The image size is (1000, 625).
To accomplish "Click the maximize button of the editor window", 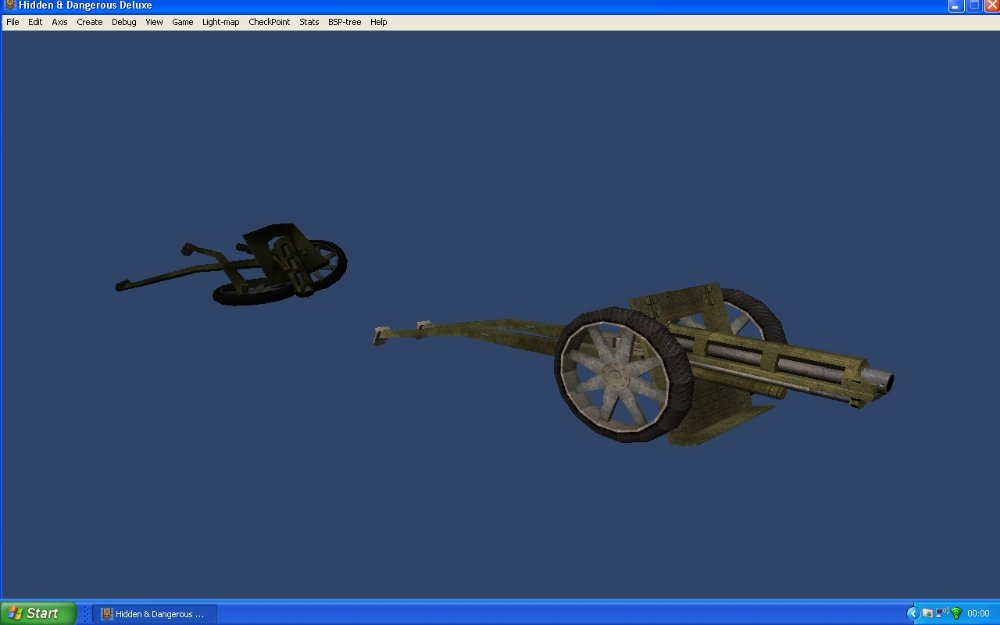I will point(974,6).
